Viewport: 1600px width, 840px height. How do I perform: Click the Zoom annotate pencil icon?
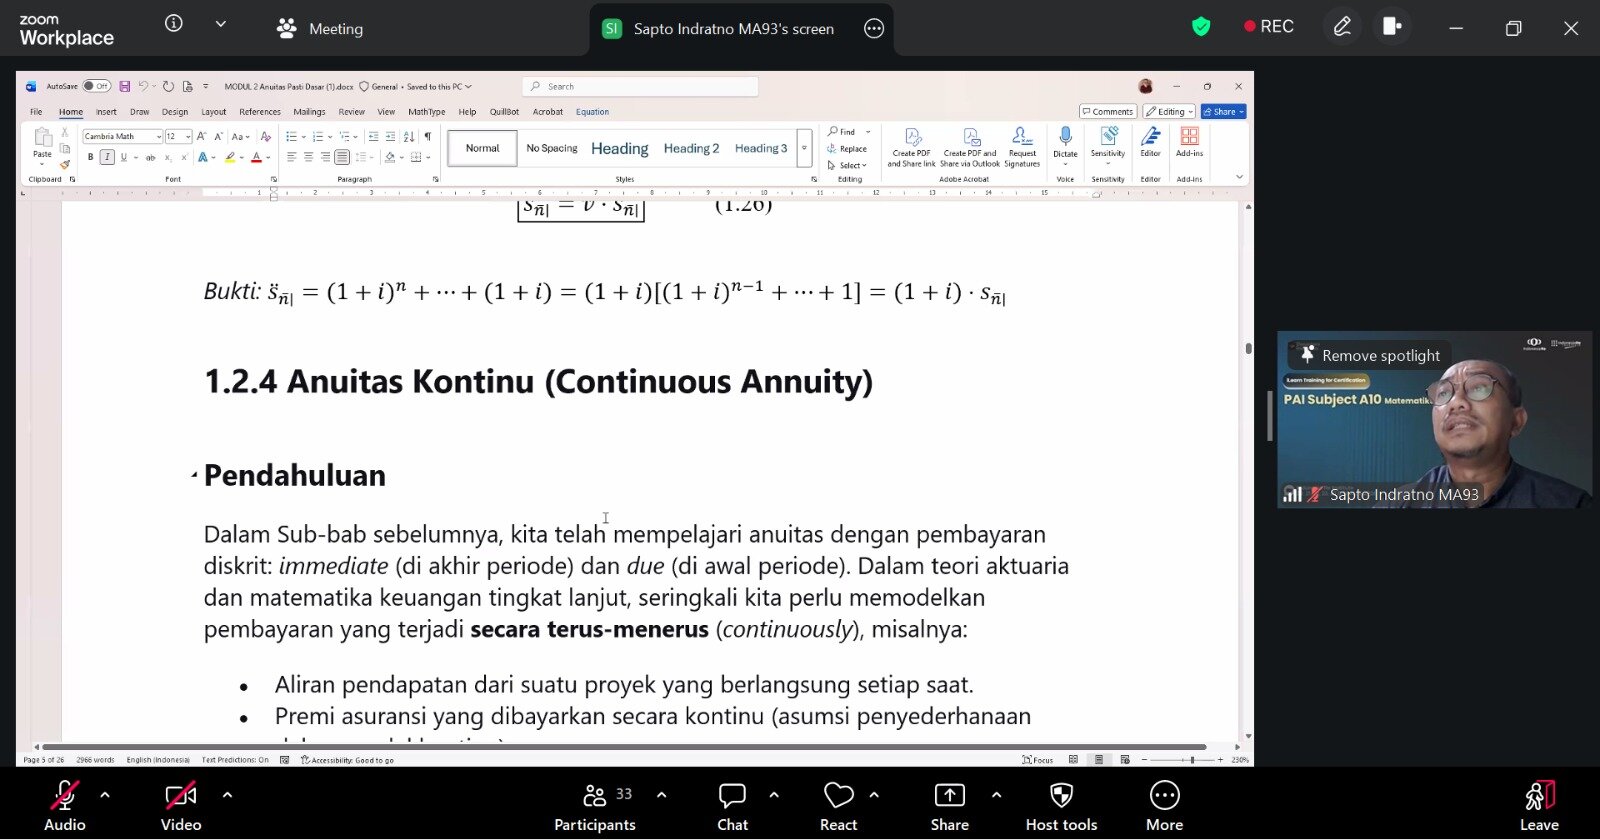pos(1342,27)
